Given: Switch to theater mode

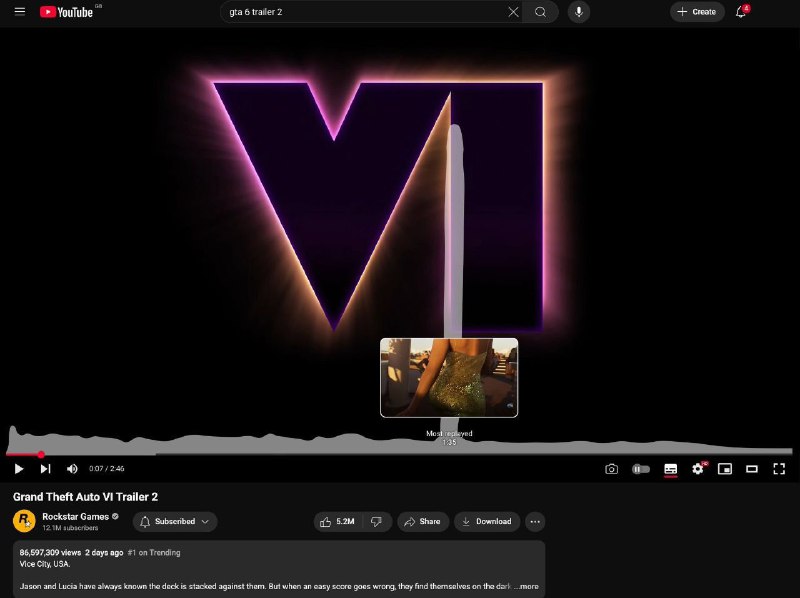Looking at the screenshot, I should [752, 469].
